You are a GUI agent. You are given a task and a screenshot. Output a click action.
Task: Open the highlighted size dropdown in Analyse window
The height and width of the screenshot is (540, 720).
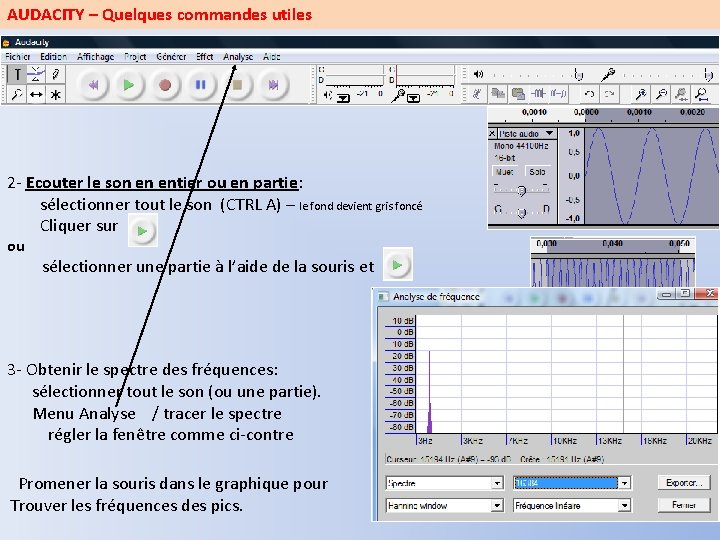[x=571, y=483]
